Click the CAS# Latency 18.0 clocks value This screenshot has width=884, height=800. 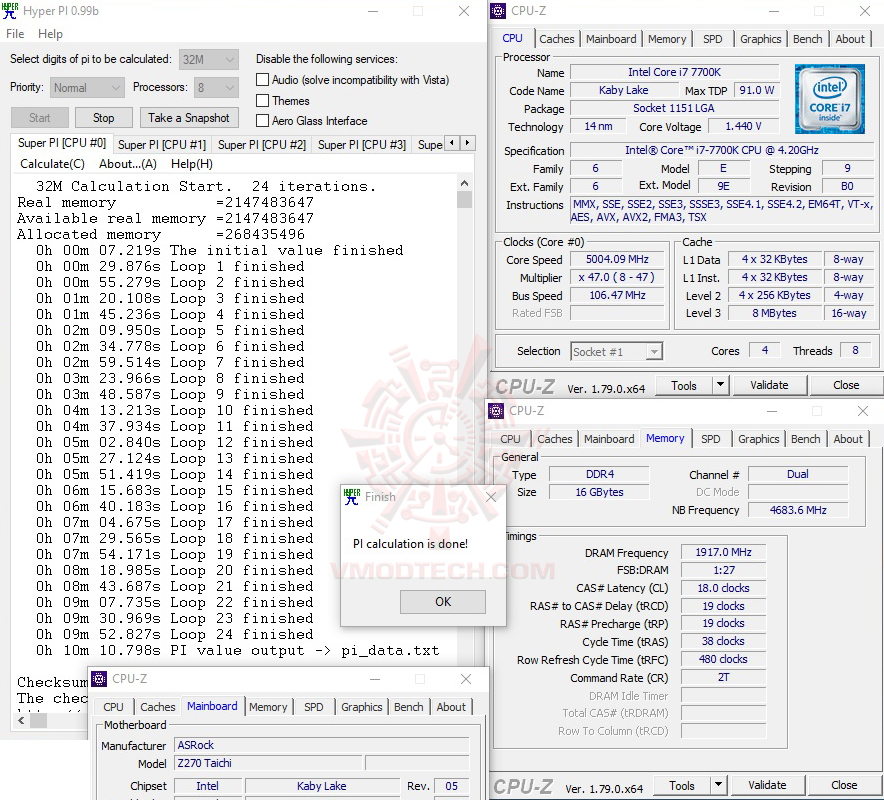723,589
